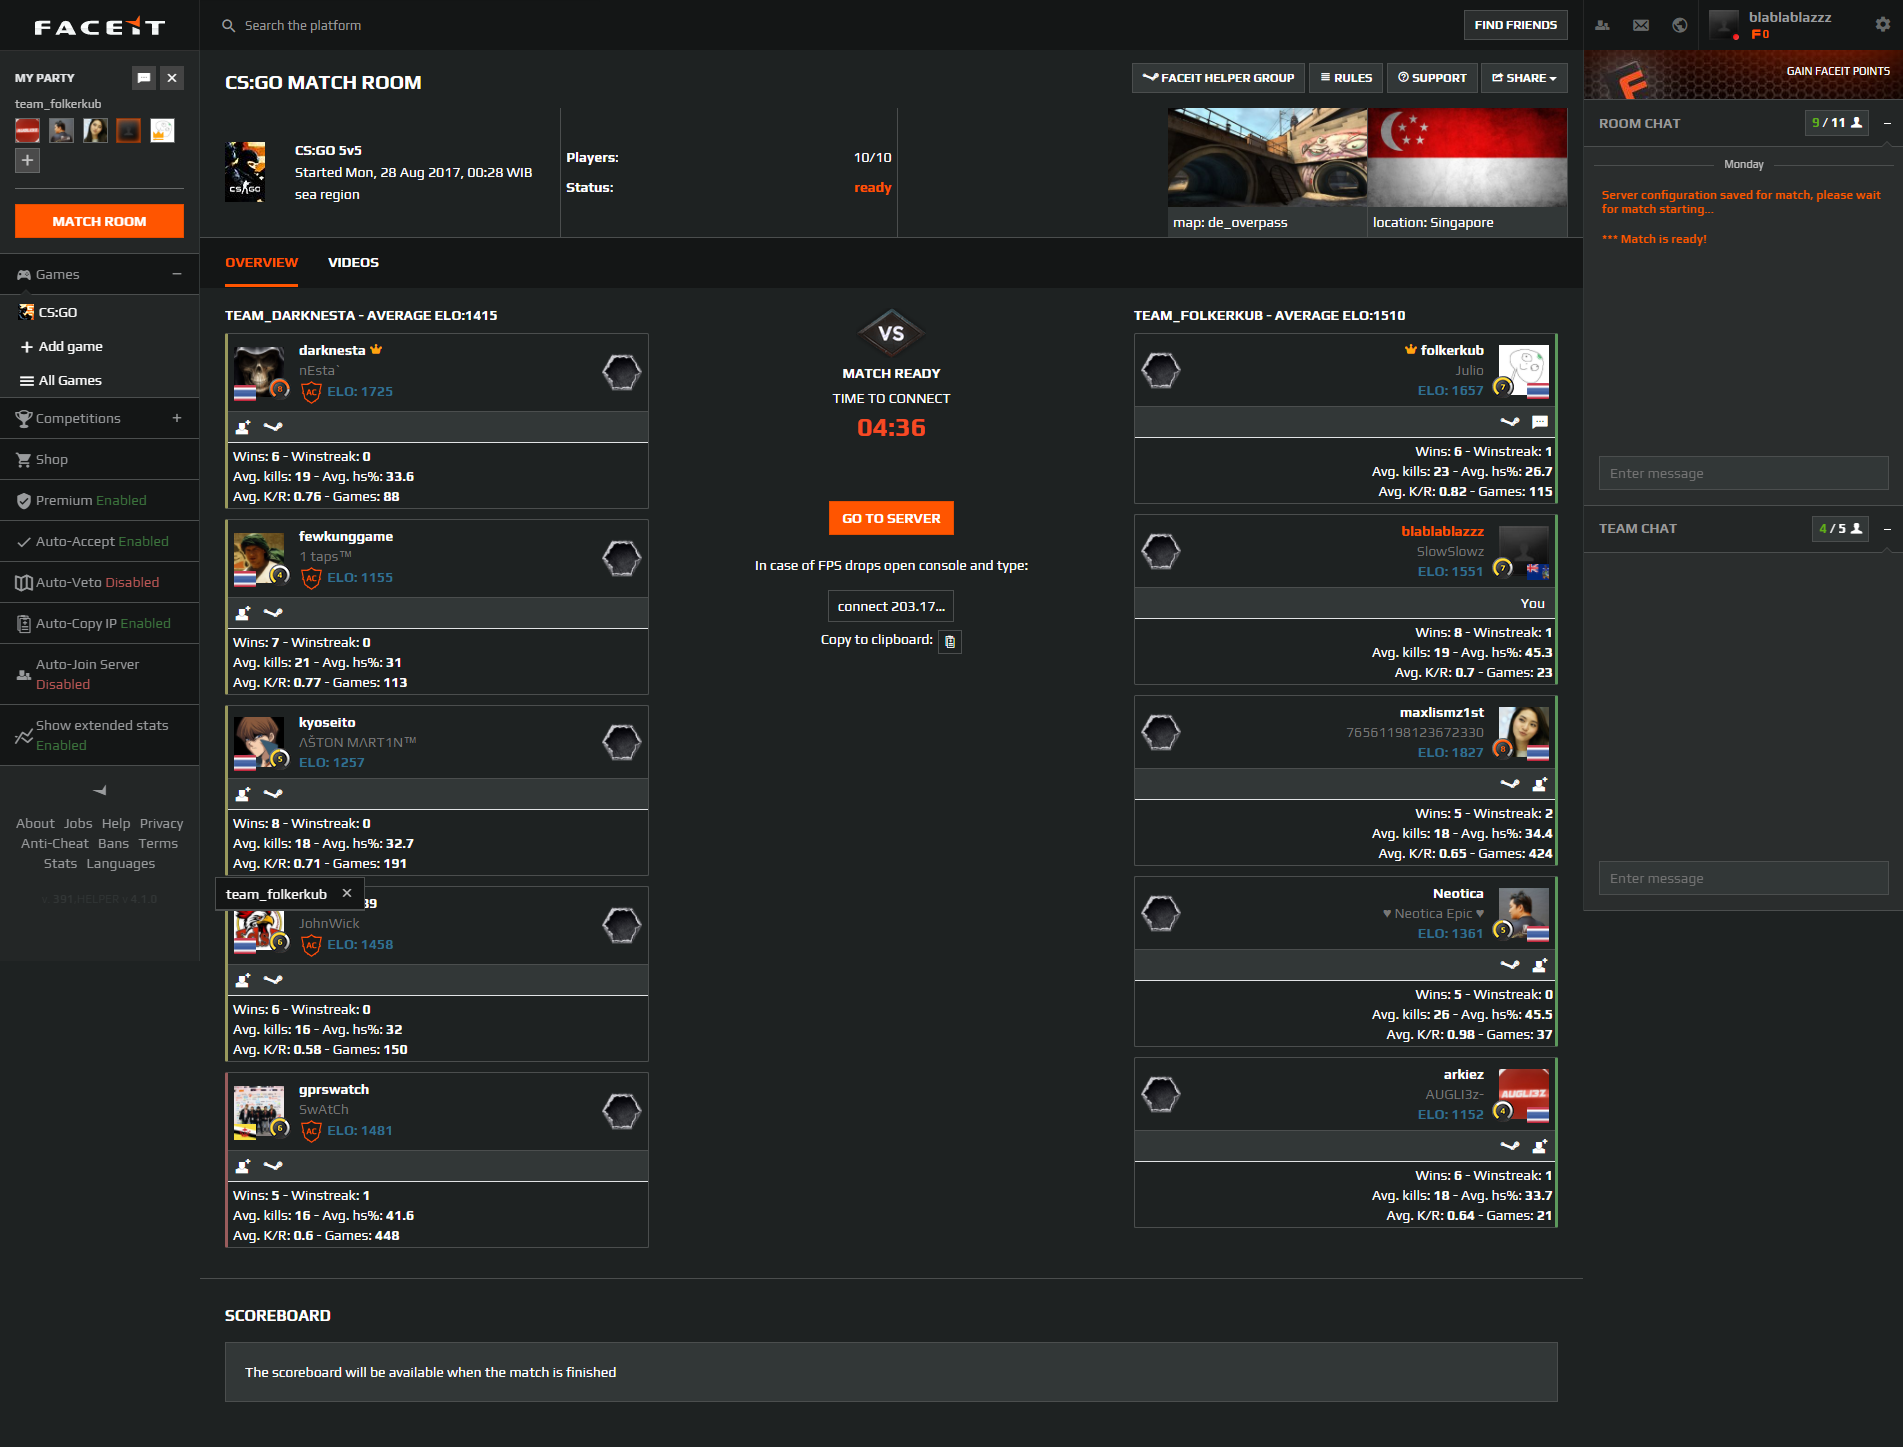Click the GO TO SERVER button
This screenshot has width=1903, height=1447.
891,518
